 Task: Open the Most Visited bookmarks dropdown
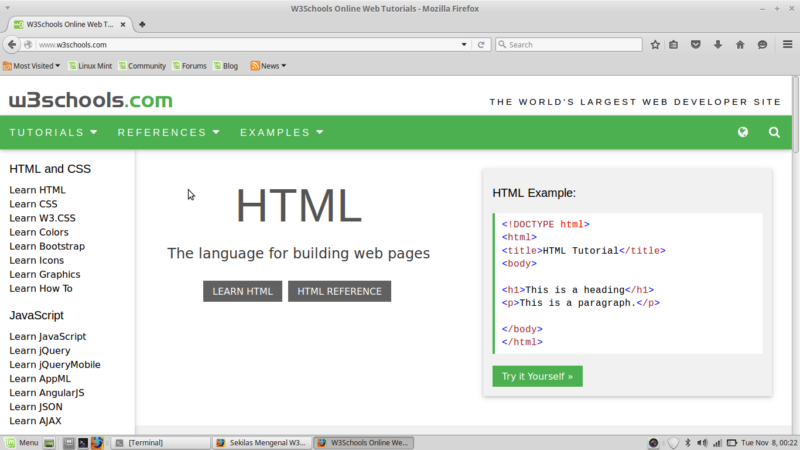tap(32, 66)
